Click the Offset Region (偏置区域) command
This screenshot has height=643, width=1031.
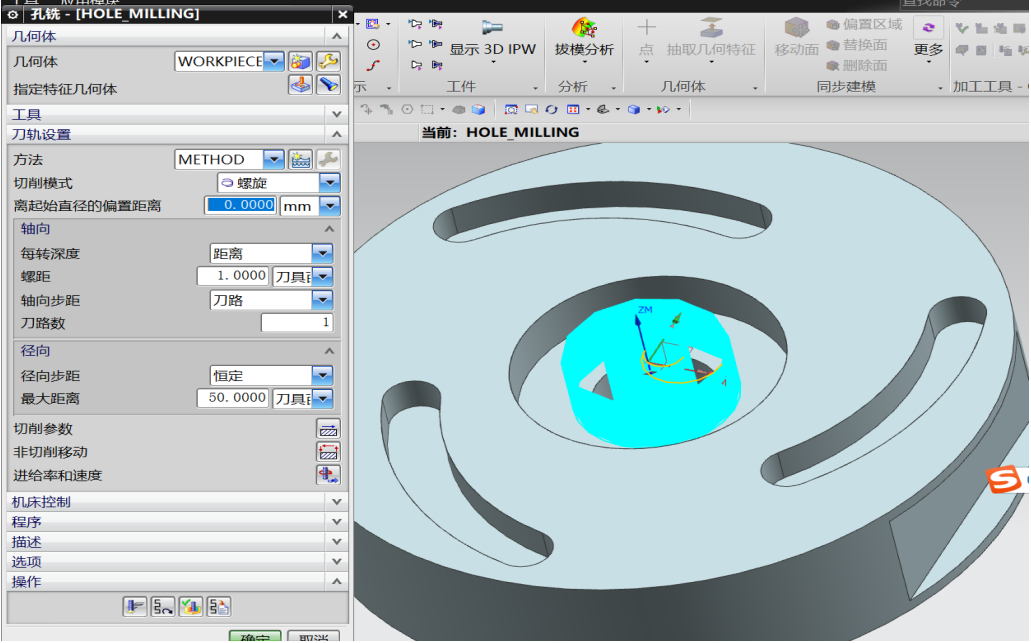864,24
